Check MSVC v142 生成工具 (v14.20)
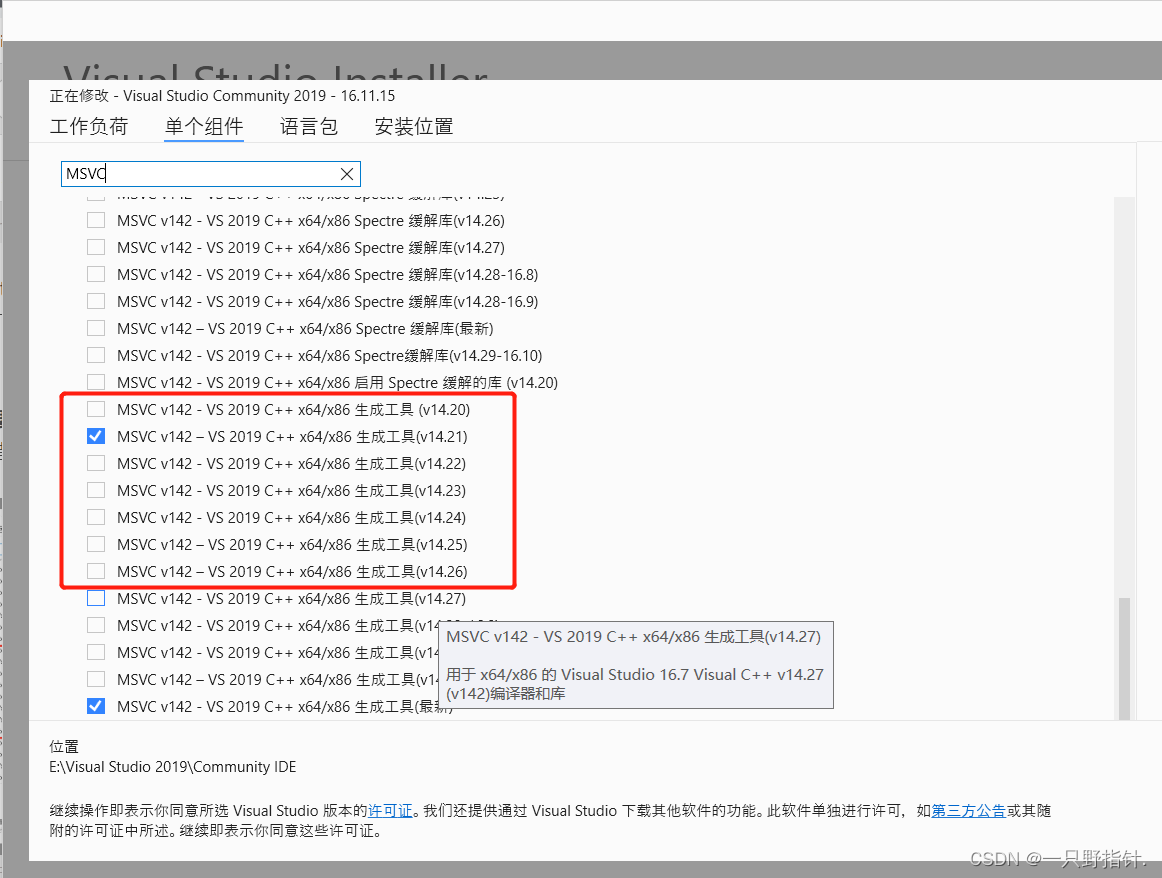Viewport: 1162px width, 878px height. click(96, 408)
